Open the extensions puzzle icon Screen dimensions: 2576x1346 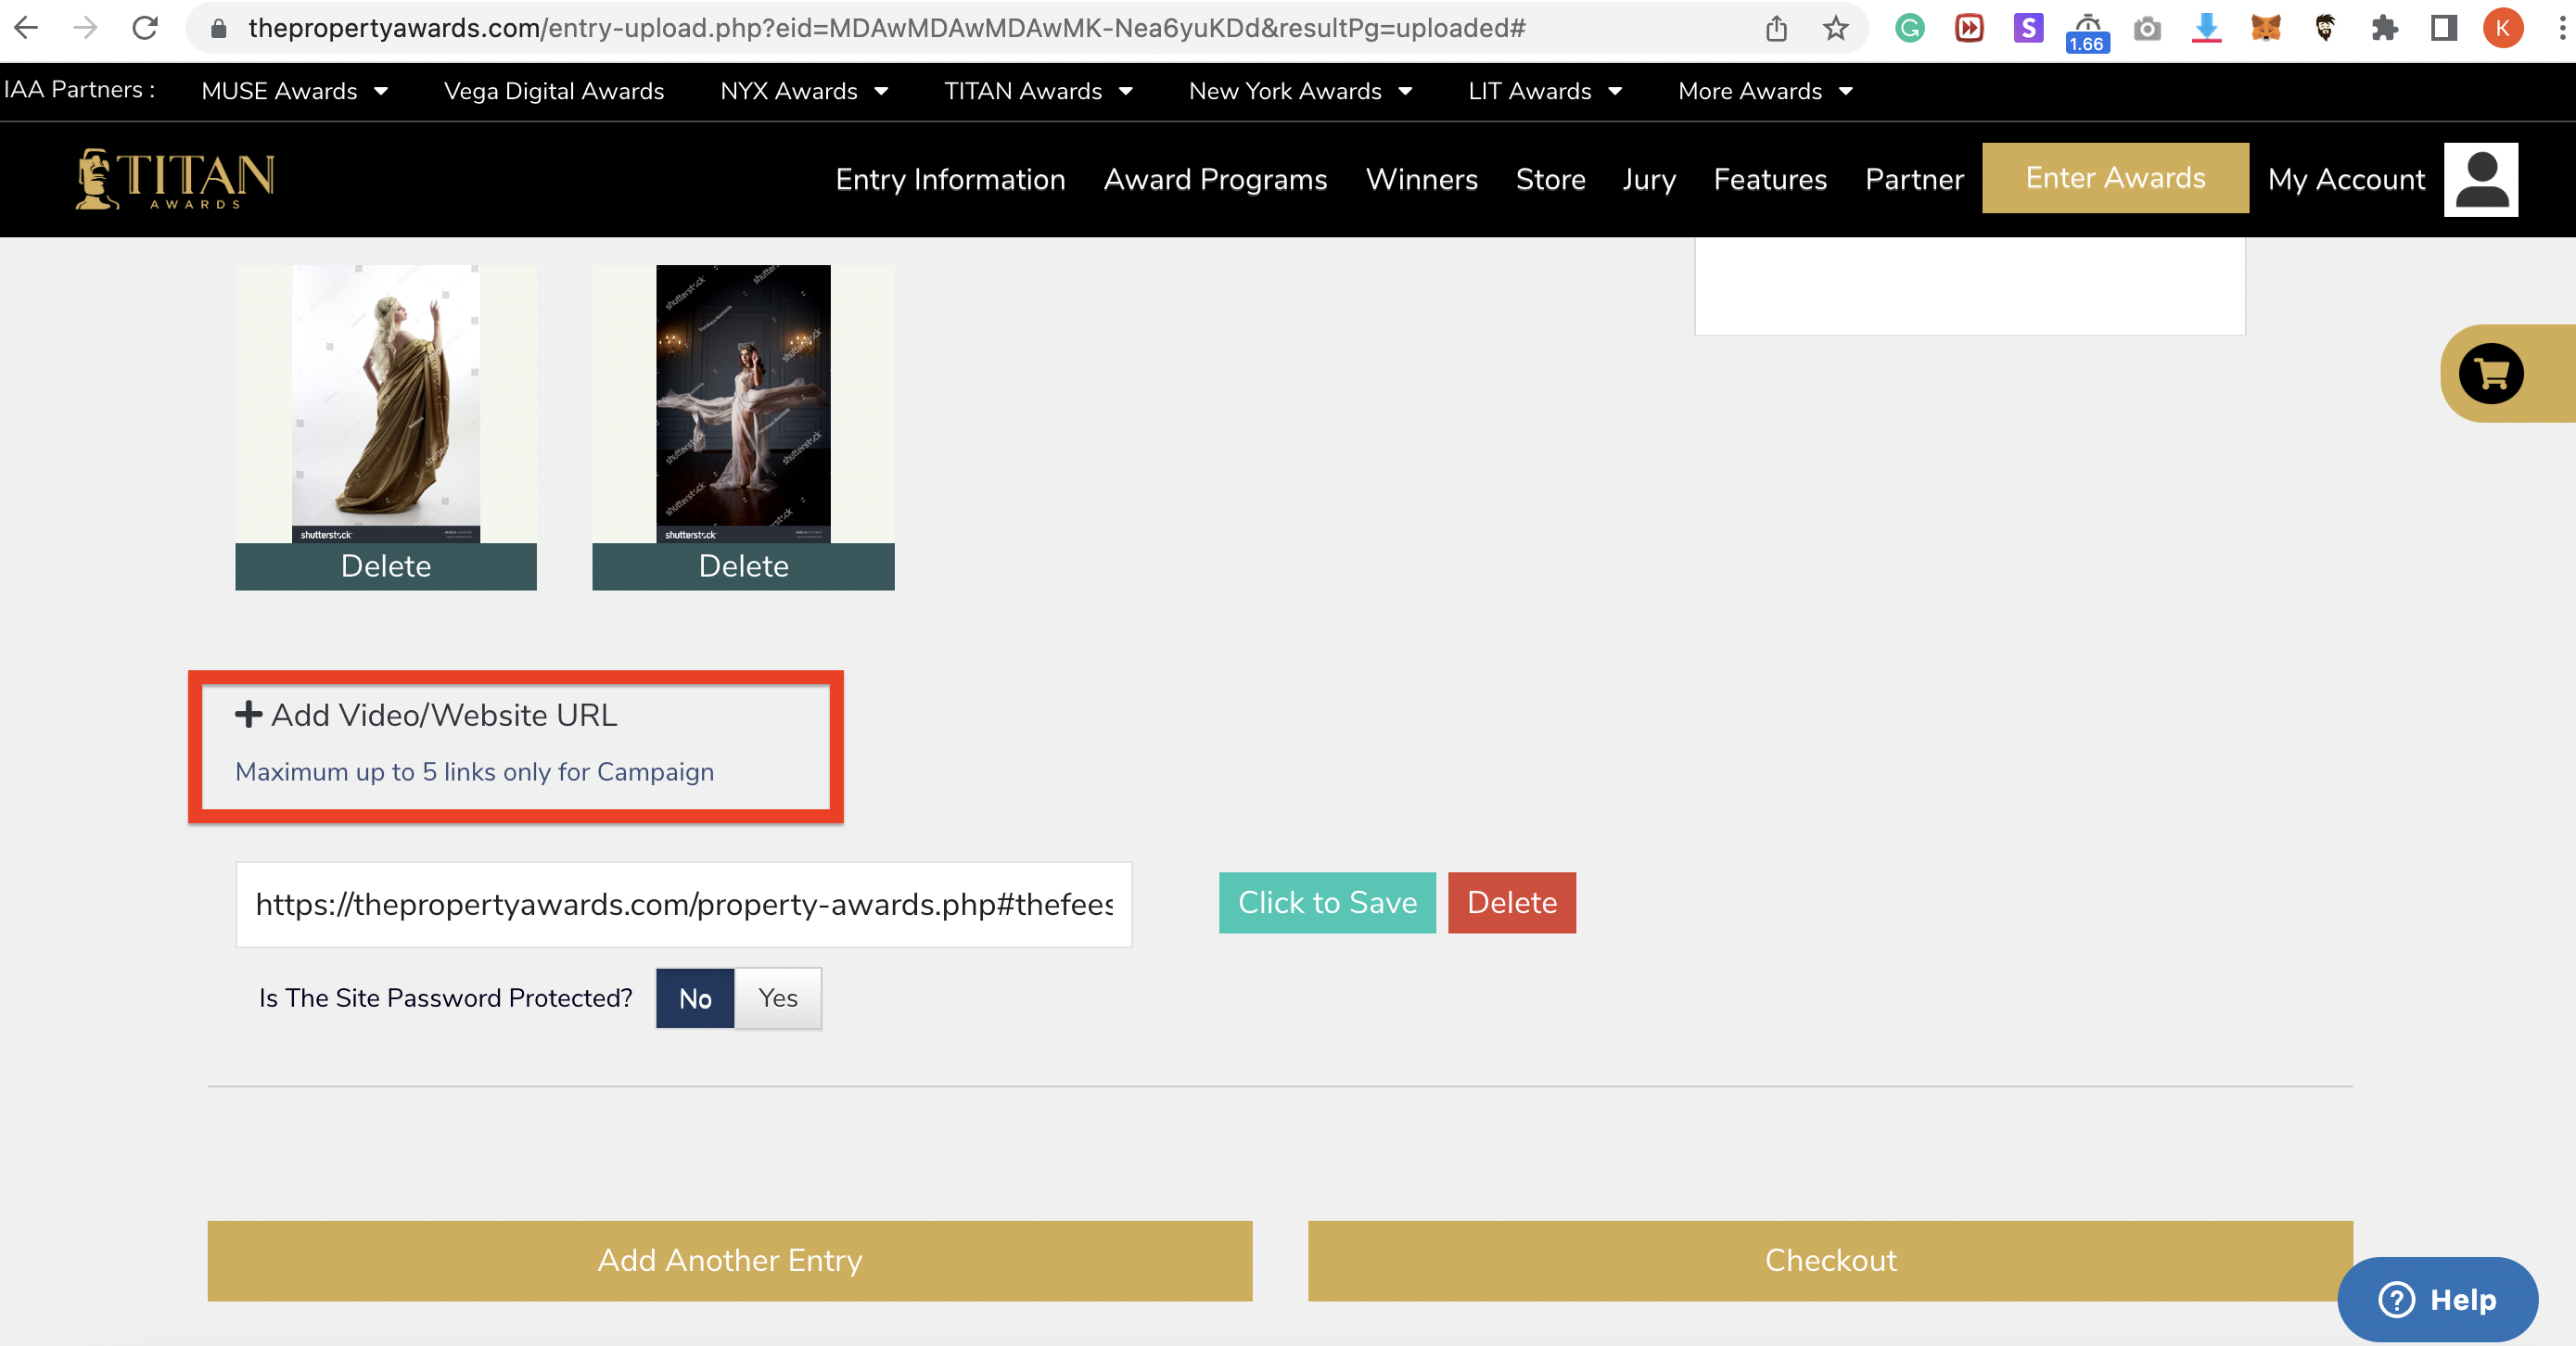tap(2385, 28)
